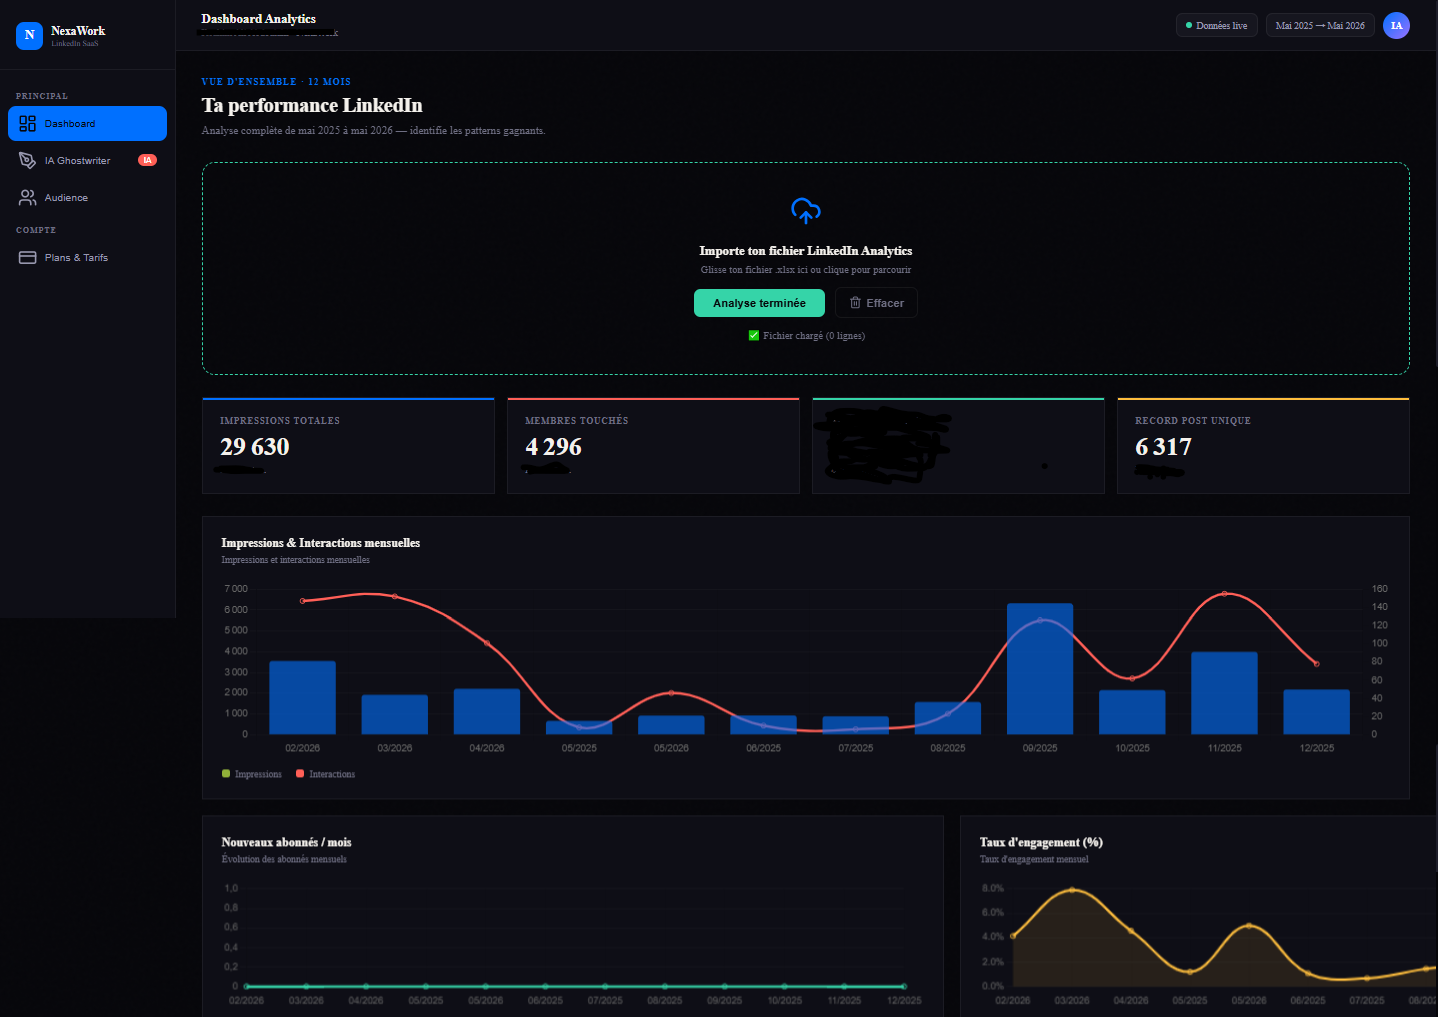Click 'Impressions & Interactions mensuelles' title
Viewport: 1438px width, 1017px height.
[x=320, y=543]
